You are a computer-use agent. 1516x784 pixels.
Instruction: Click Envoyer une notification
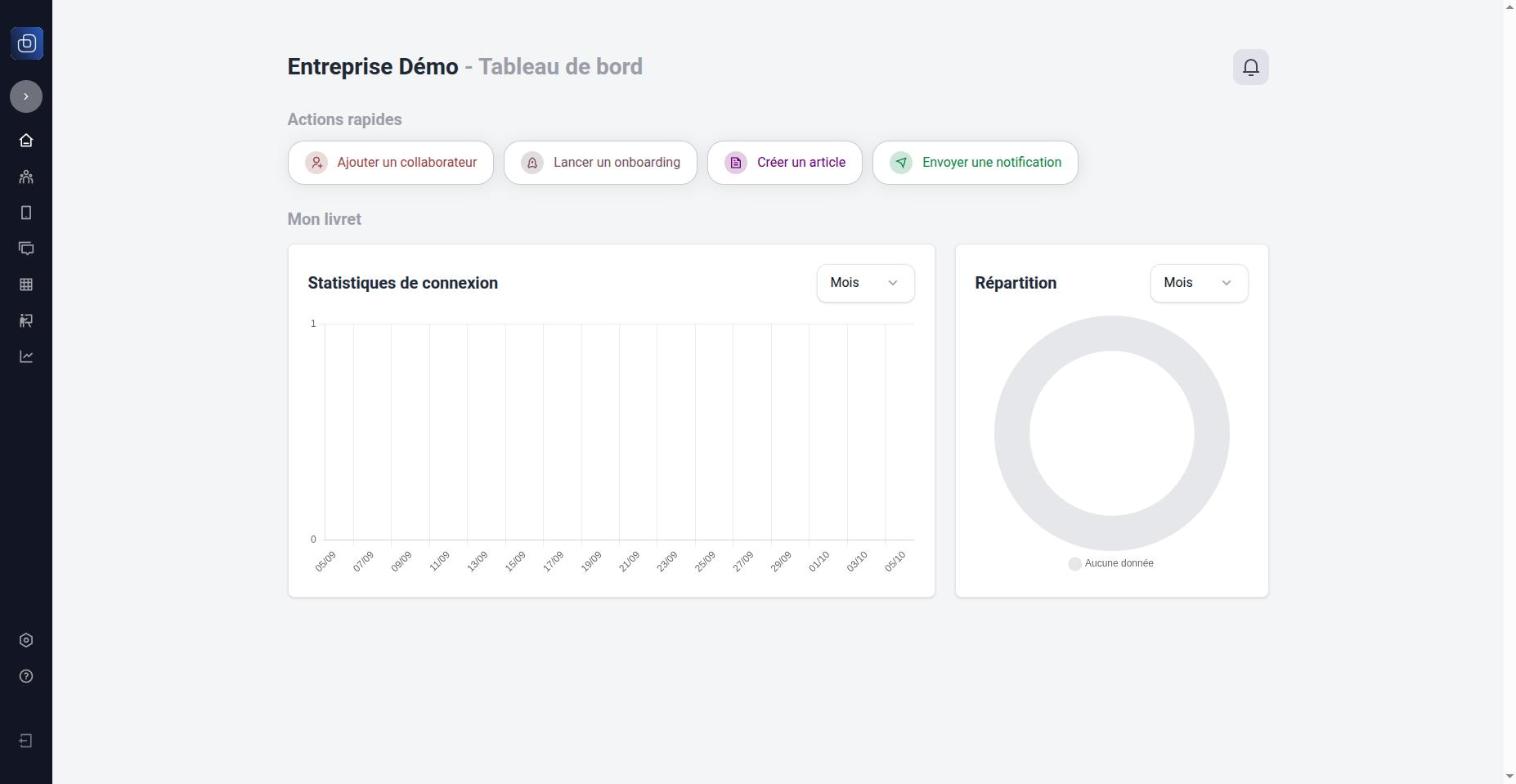975,163
